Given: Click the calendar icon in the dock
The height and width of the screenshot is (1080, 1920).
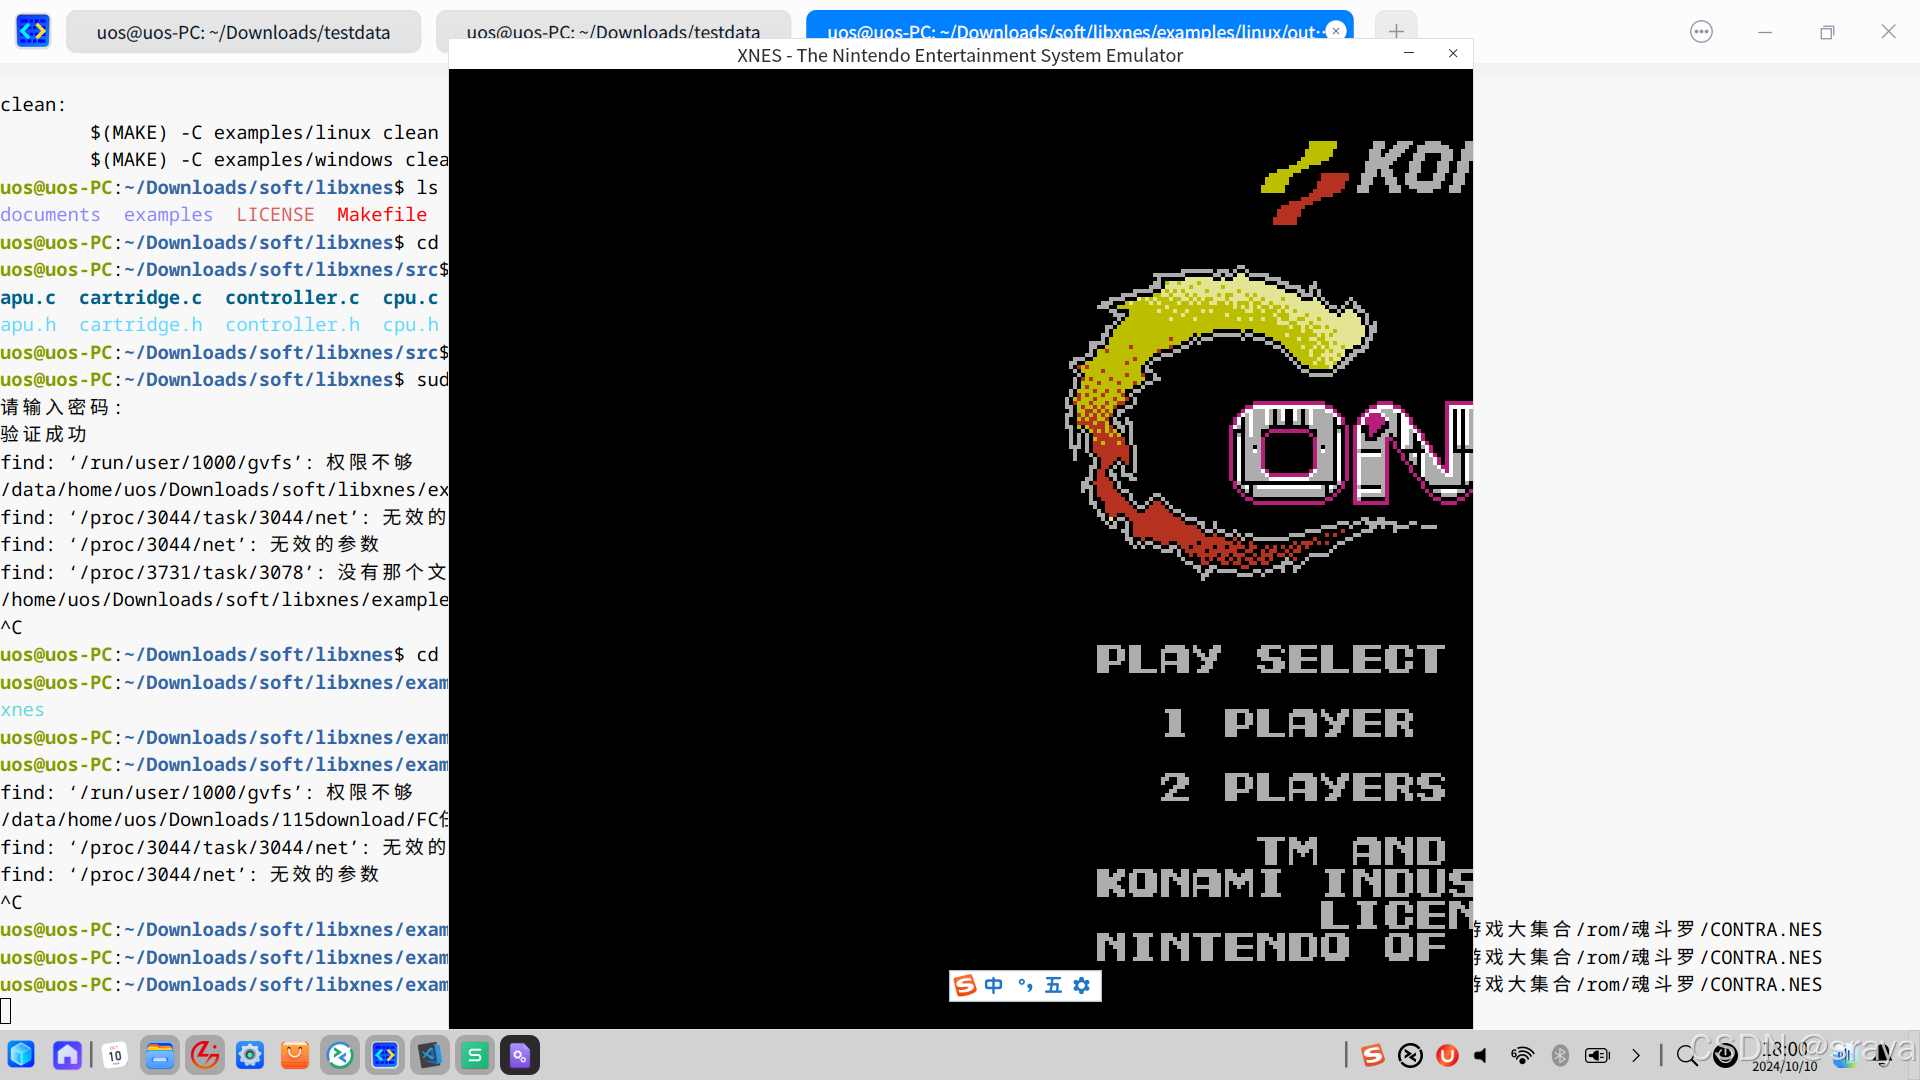Looking at the screenshot, I should tap(115, 1055).
